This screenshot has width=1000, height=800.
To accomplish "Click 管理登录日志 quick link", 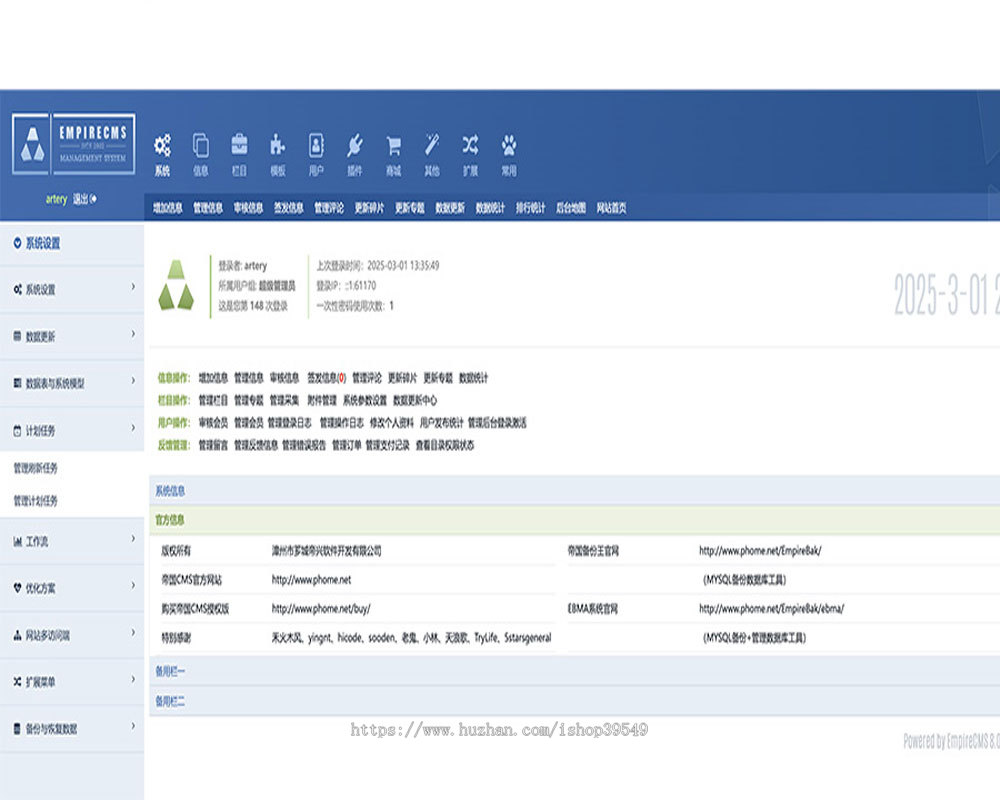I will (x=290, y=423).
